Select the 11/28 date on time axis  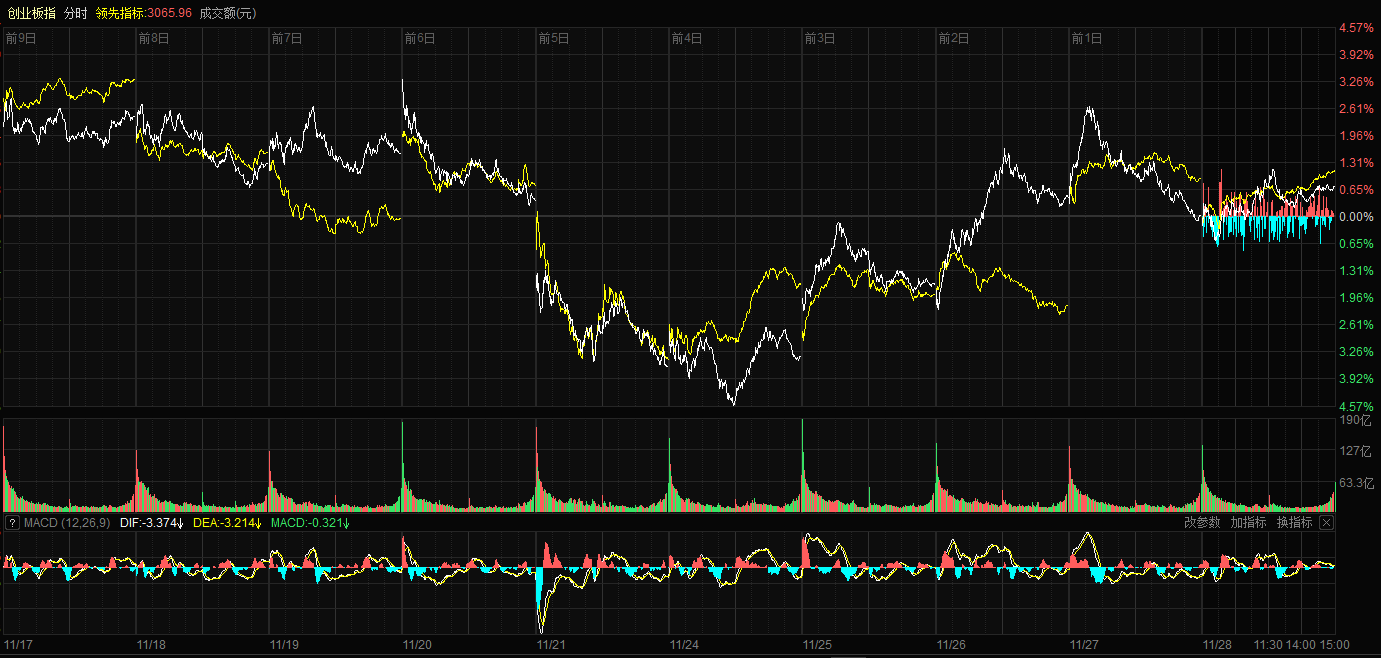[x=1217, y=646]
